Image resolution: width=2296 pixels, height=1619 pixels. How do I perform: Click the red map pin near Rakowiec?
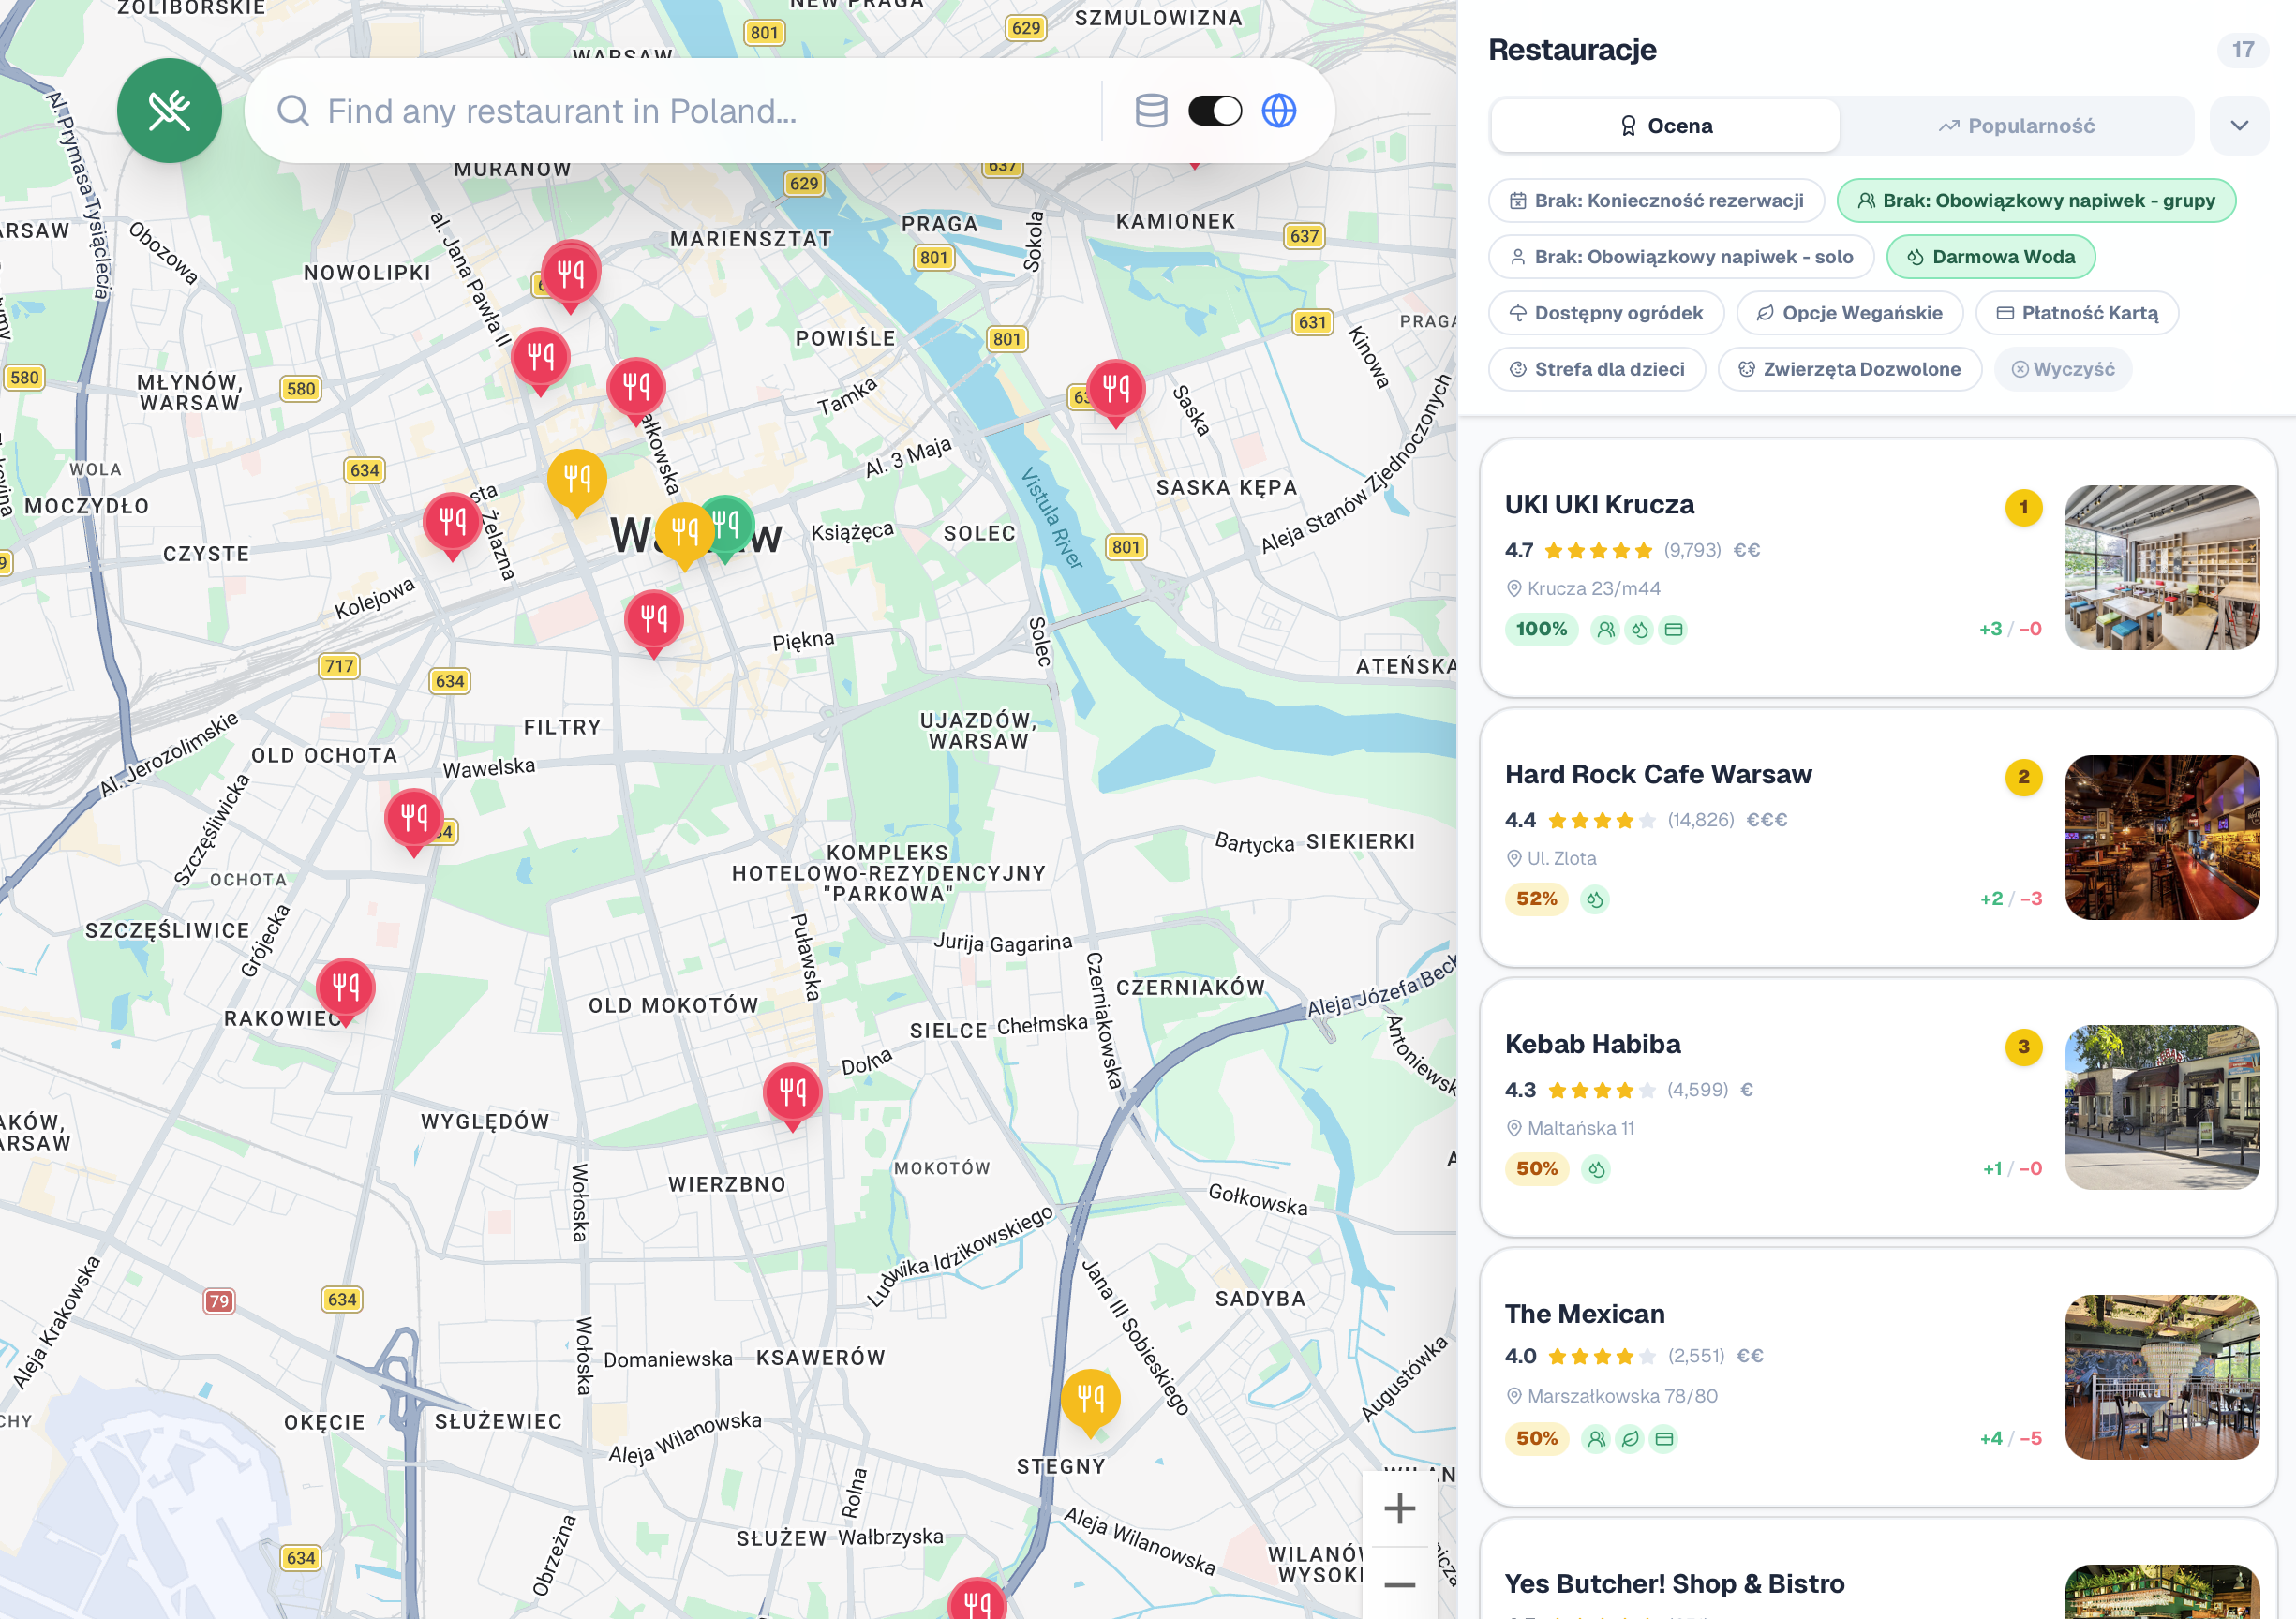pyautogui.click(x=346, y=987)
